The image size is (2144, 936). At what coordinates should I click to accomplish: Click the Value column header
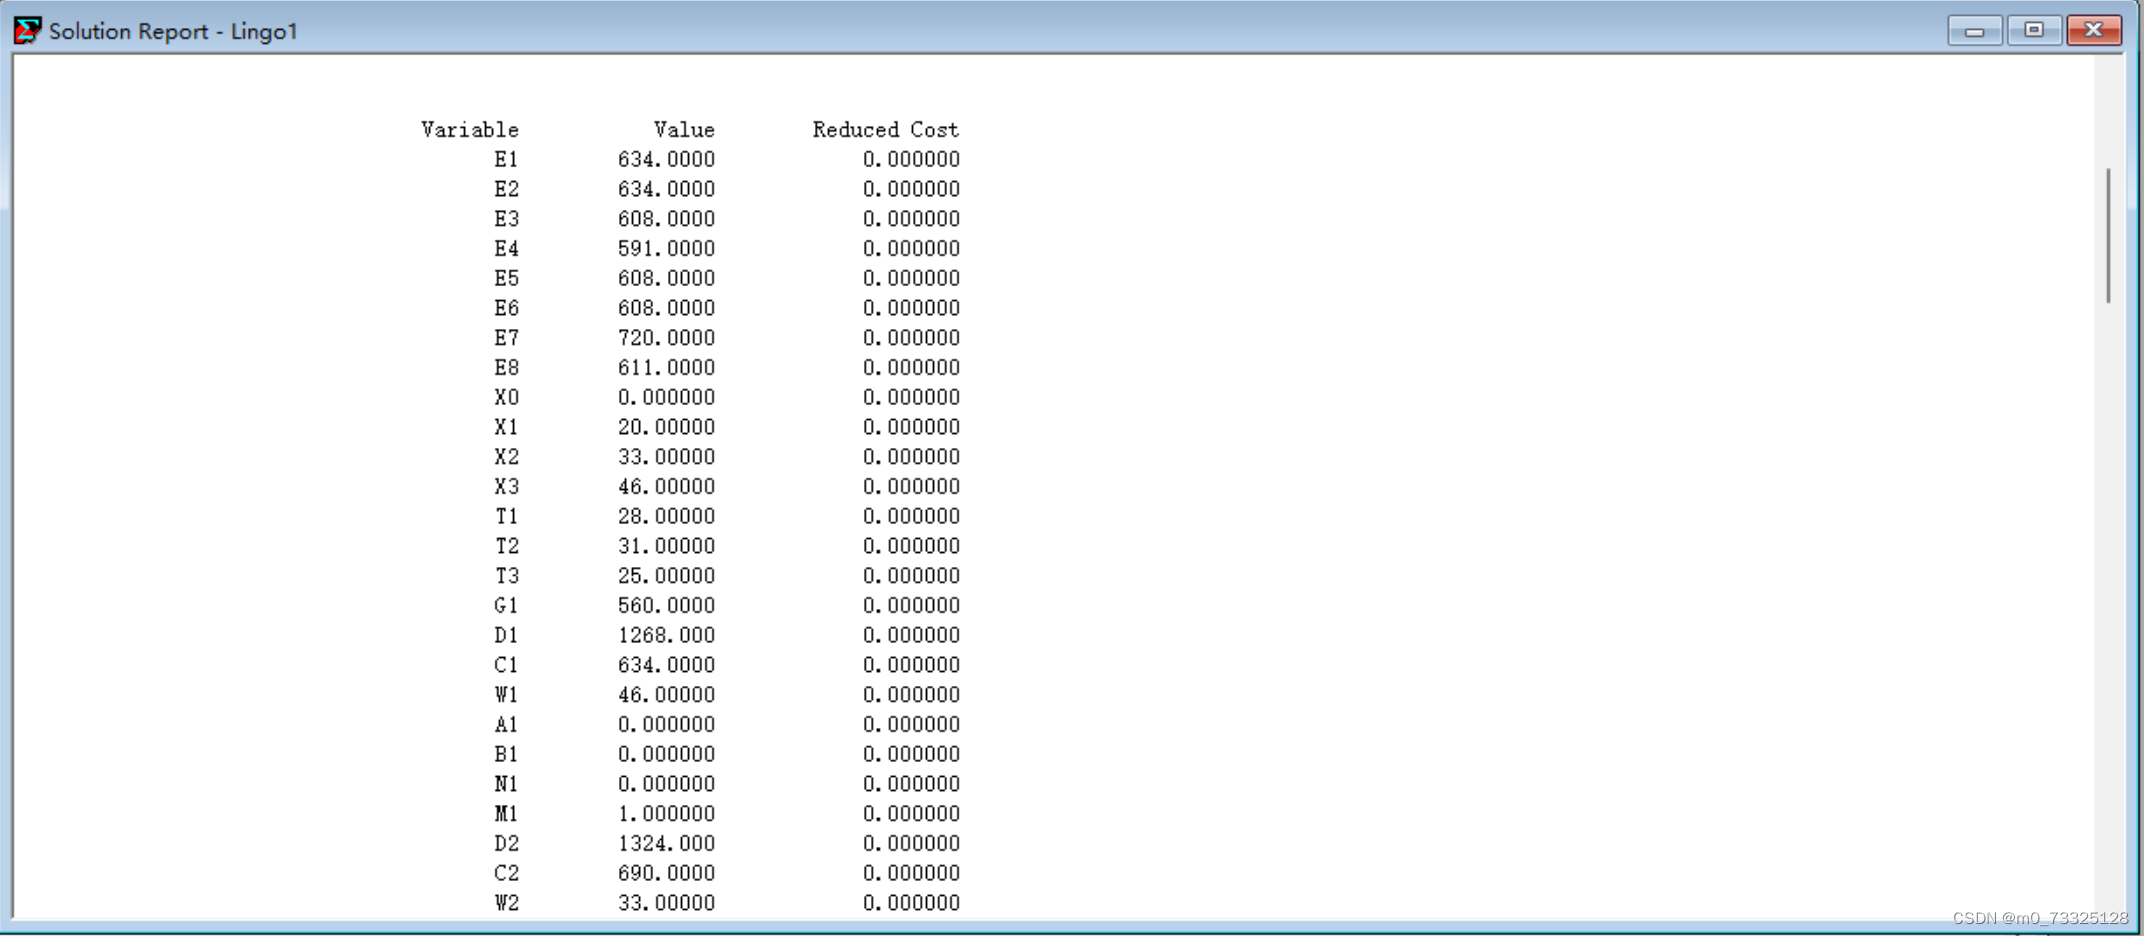[x=684, y=129]
